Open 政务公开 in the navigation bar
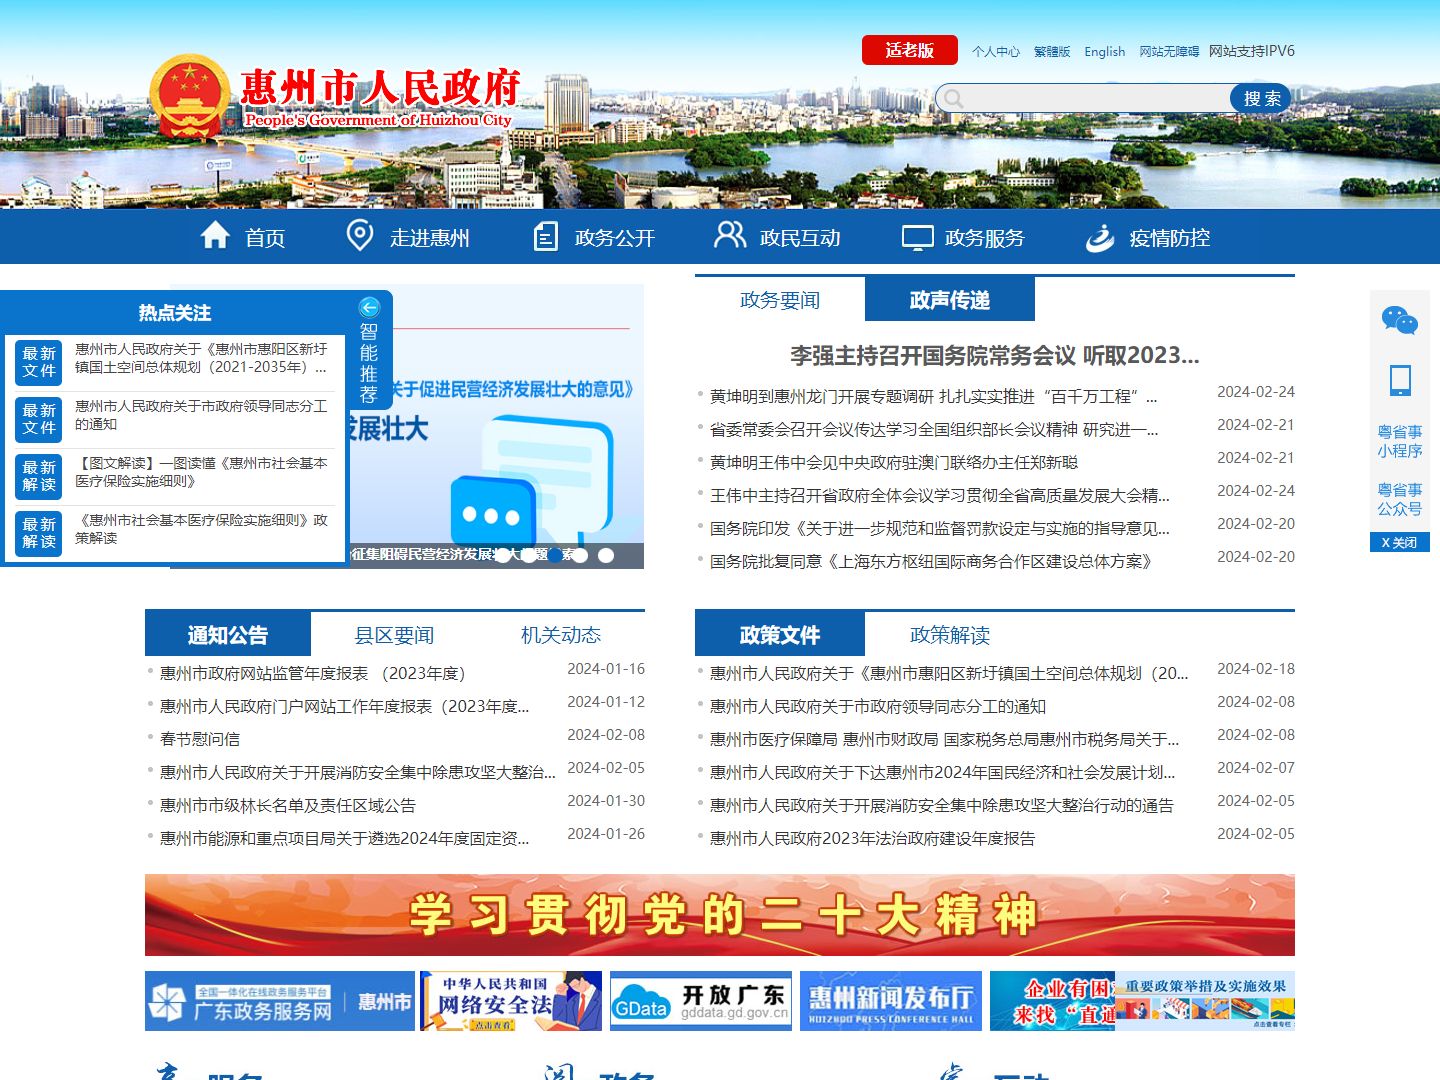The height and width of the screenshot is (1080, 1440). coord(615,238)
